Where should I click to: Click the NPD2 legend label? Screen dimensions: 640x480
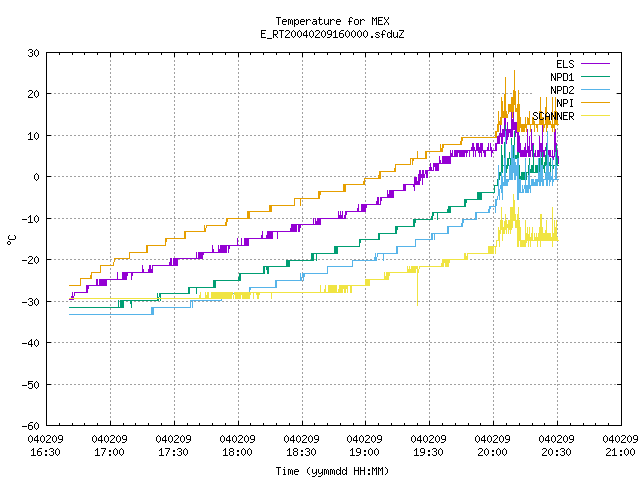coord(562,90)
